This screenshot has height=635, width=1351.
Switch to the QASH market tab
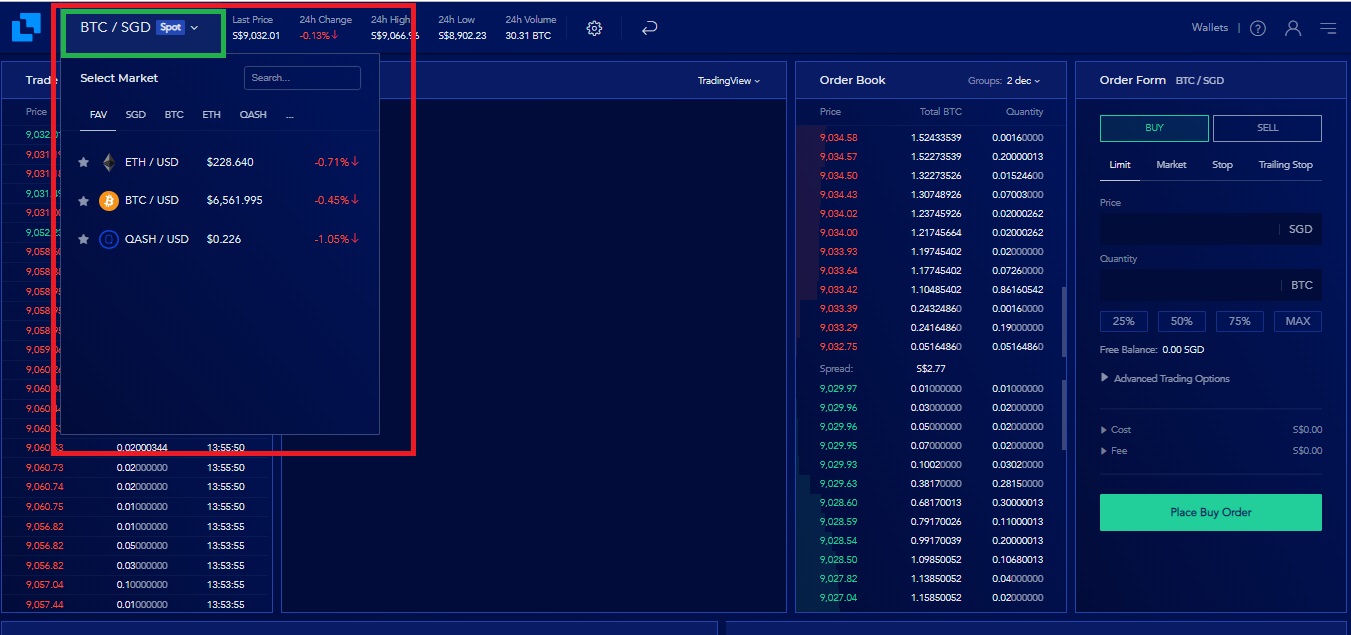click(253, 115)
